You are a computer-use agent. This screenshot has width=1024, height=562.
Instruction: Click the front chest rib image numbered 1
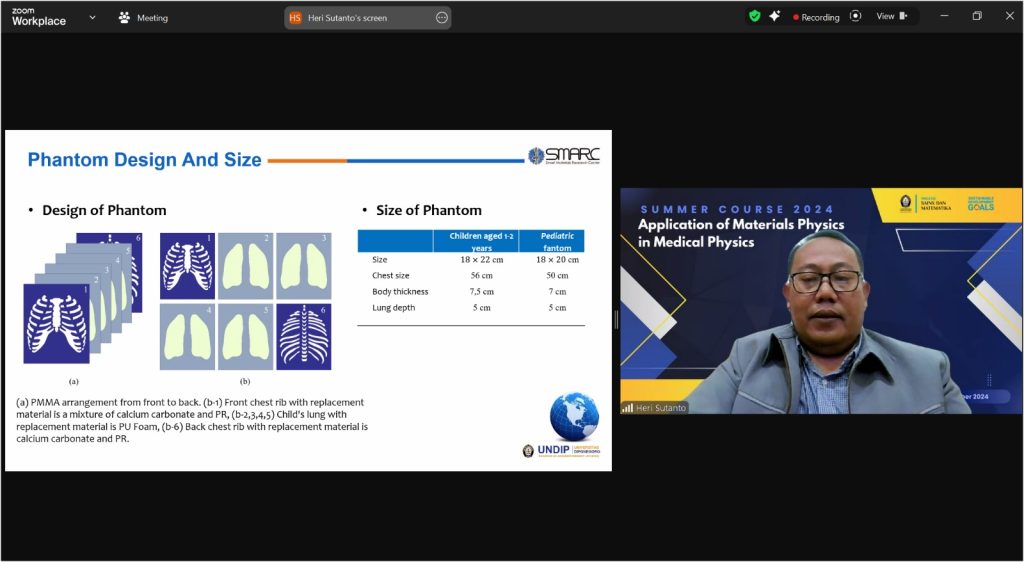[x=187, y=266]
